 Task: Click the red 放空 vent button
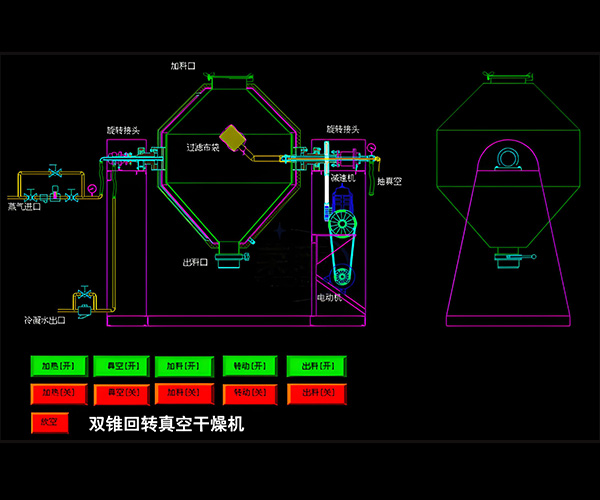pos(49,422)
